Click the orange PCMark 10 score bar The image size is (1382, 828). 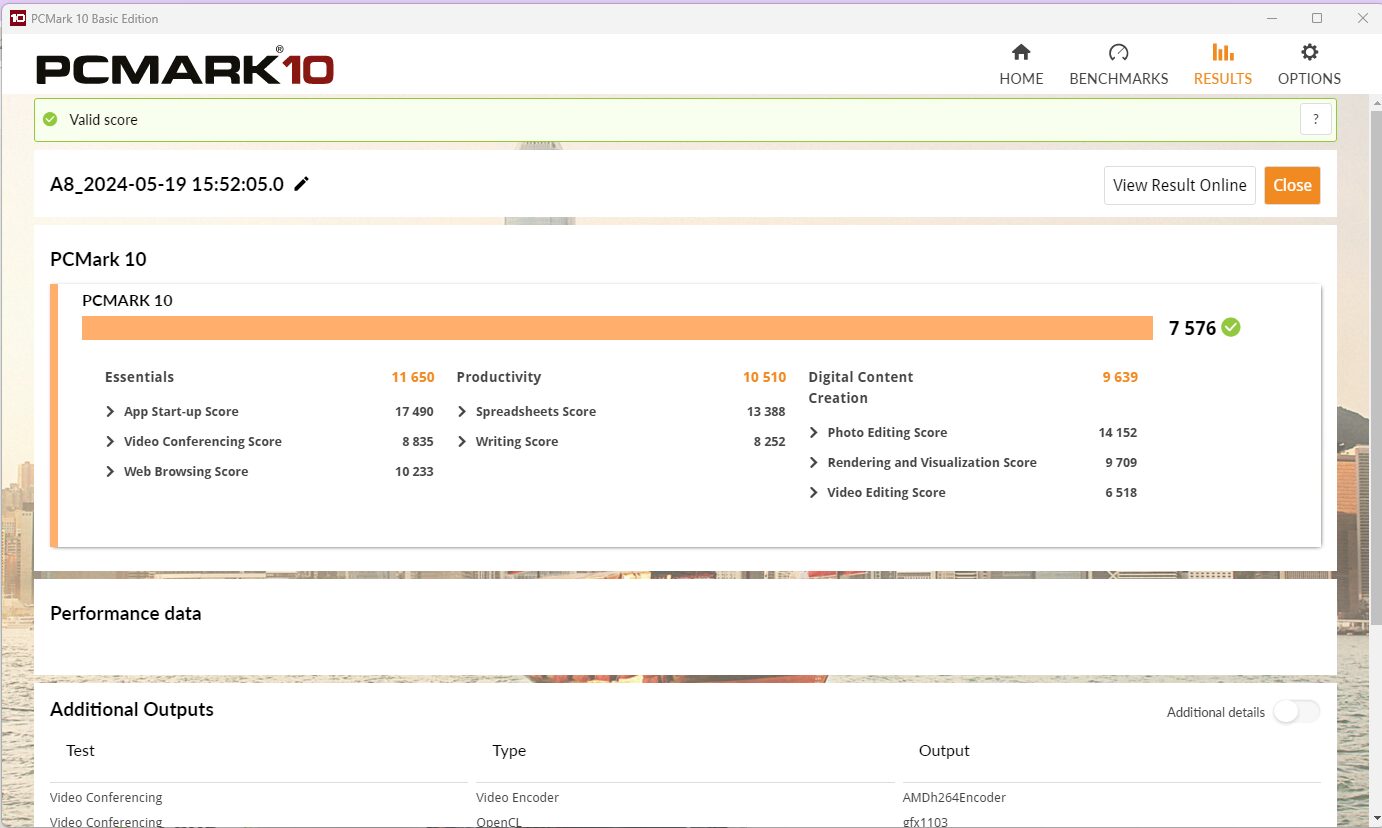[x=616, y=328]
